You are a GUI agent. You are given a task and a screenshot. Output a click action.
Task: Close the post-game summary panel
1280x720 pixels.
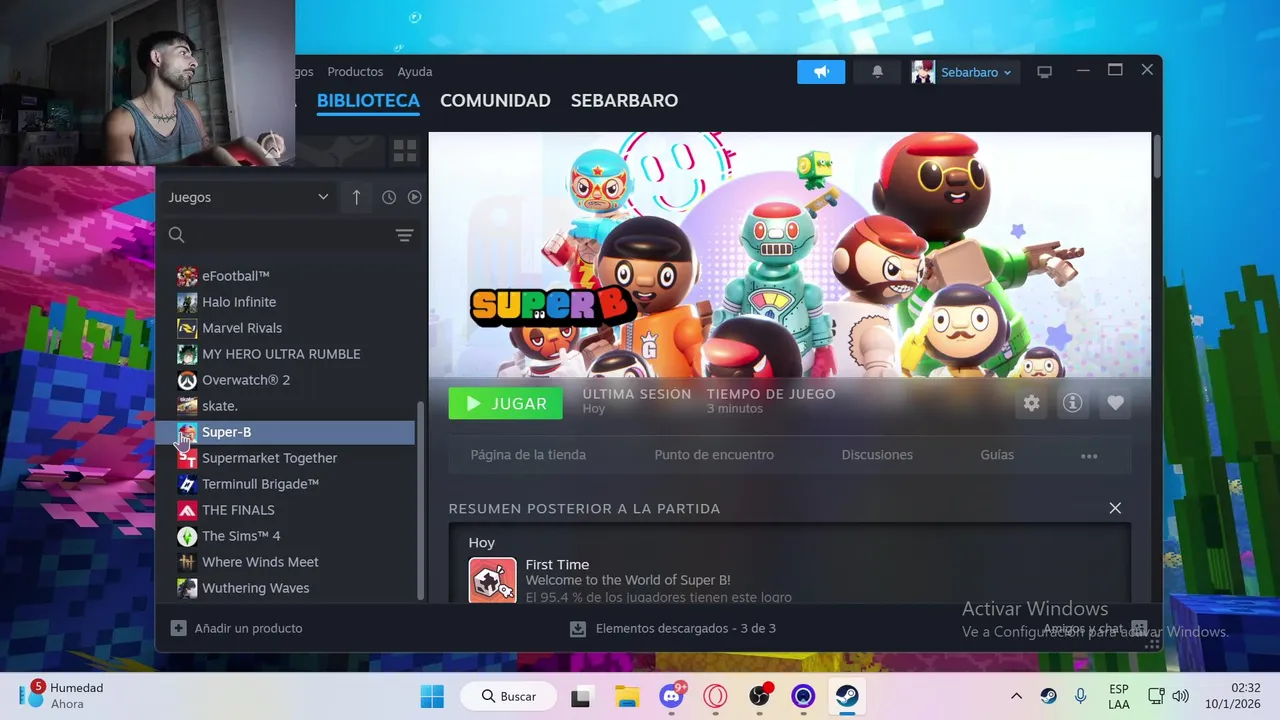click(1115, 508)
